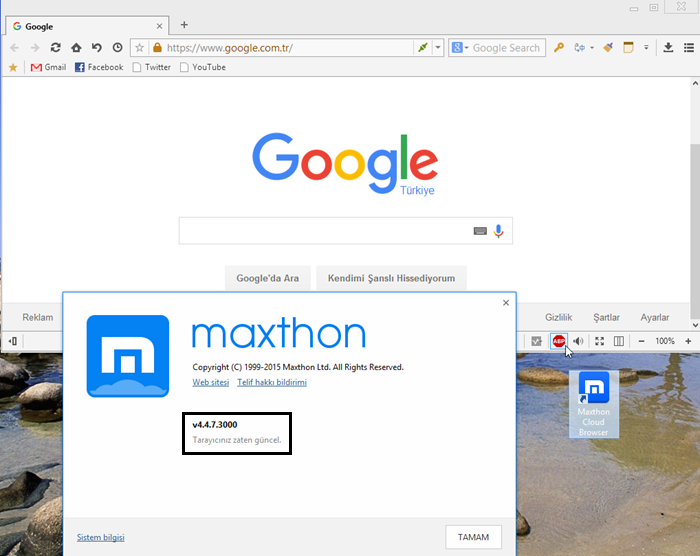Toggle split screen view icon

(619, 342)
